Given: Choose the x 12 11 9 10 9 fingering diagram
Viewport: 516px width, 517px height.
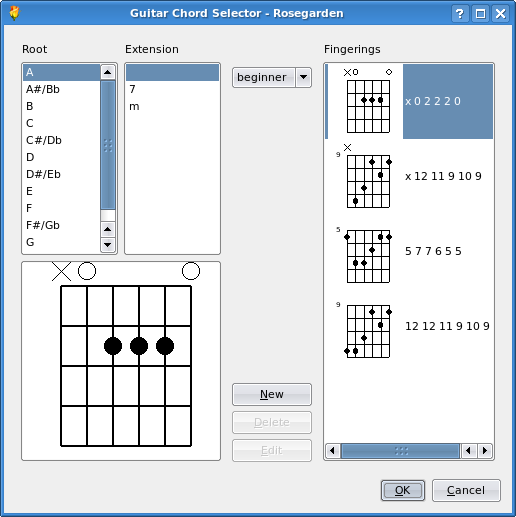Looking at the screenshot, I should 409,176.
